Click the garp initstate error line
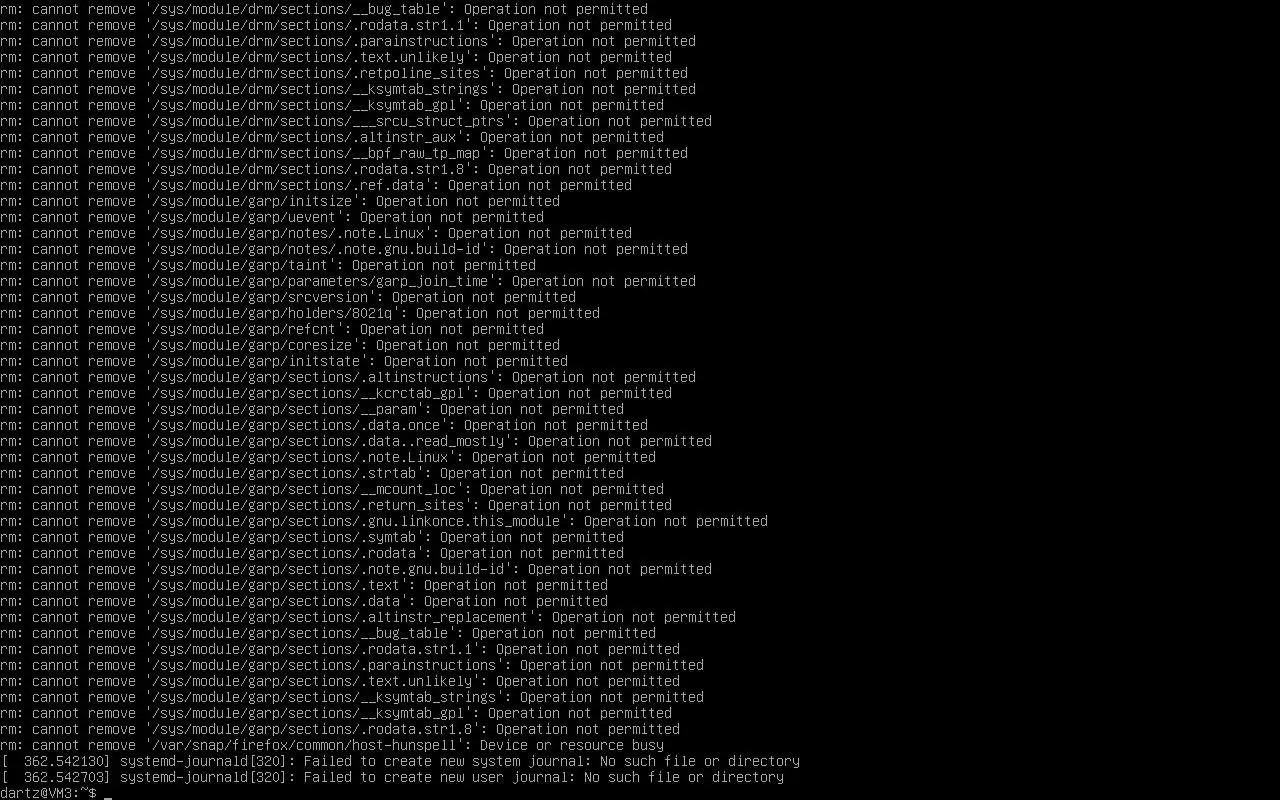This screenshot has width=1280, height=800. (284, 361)
